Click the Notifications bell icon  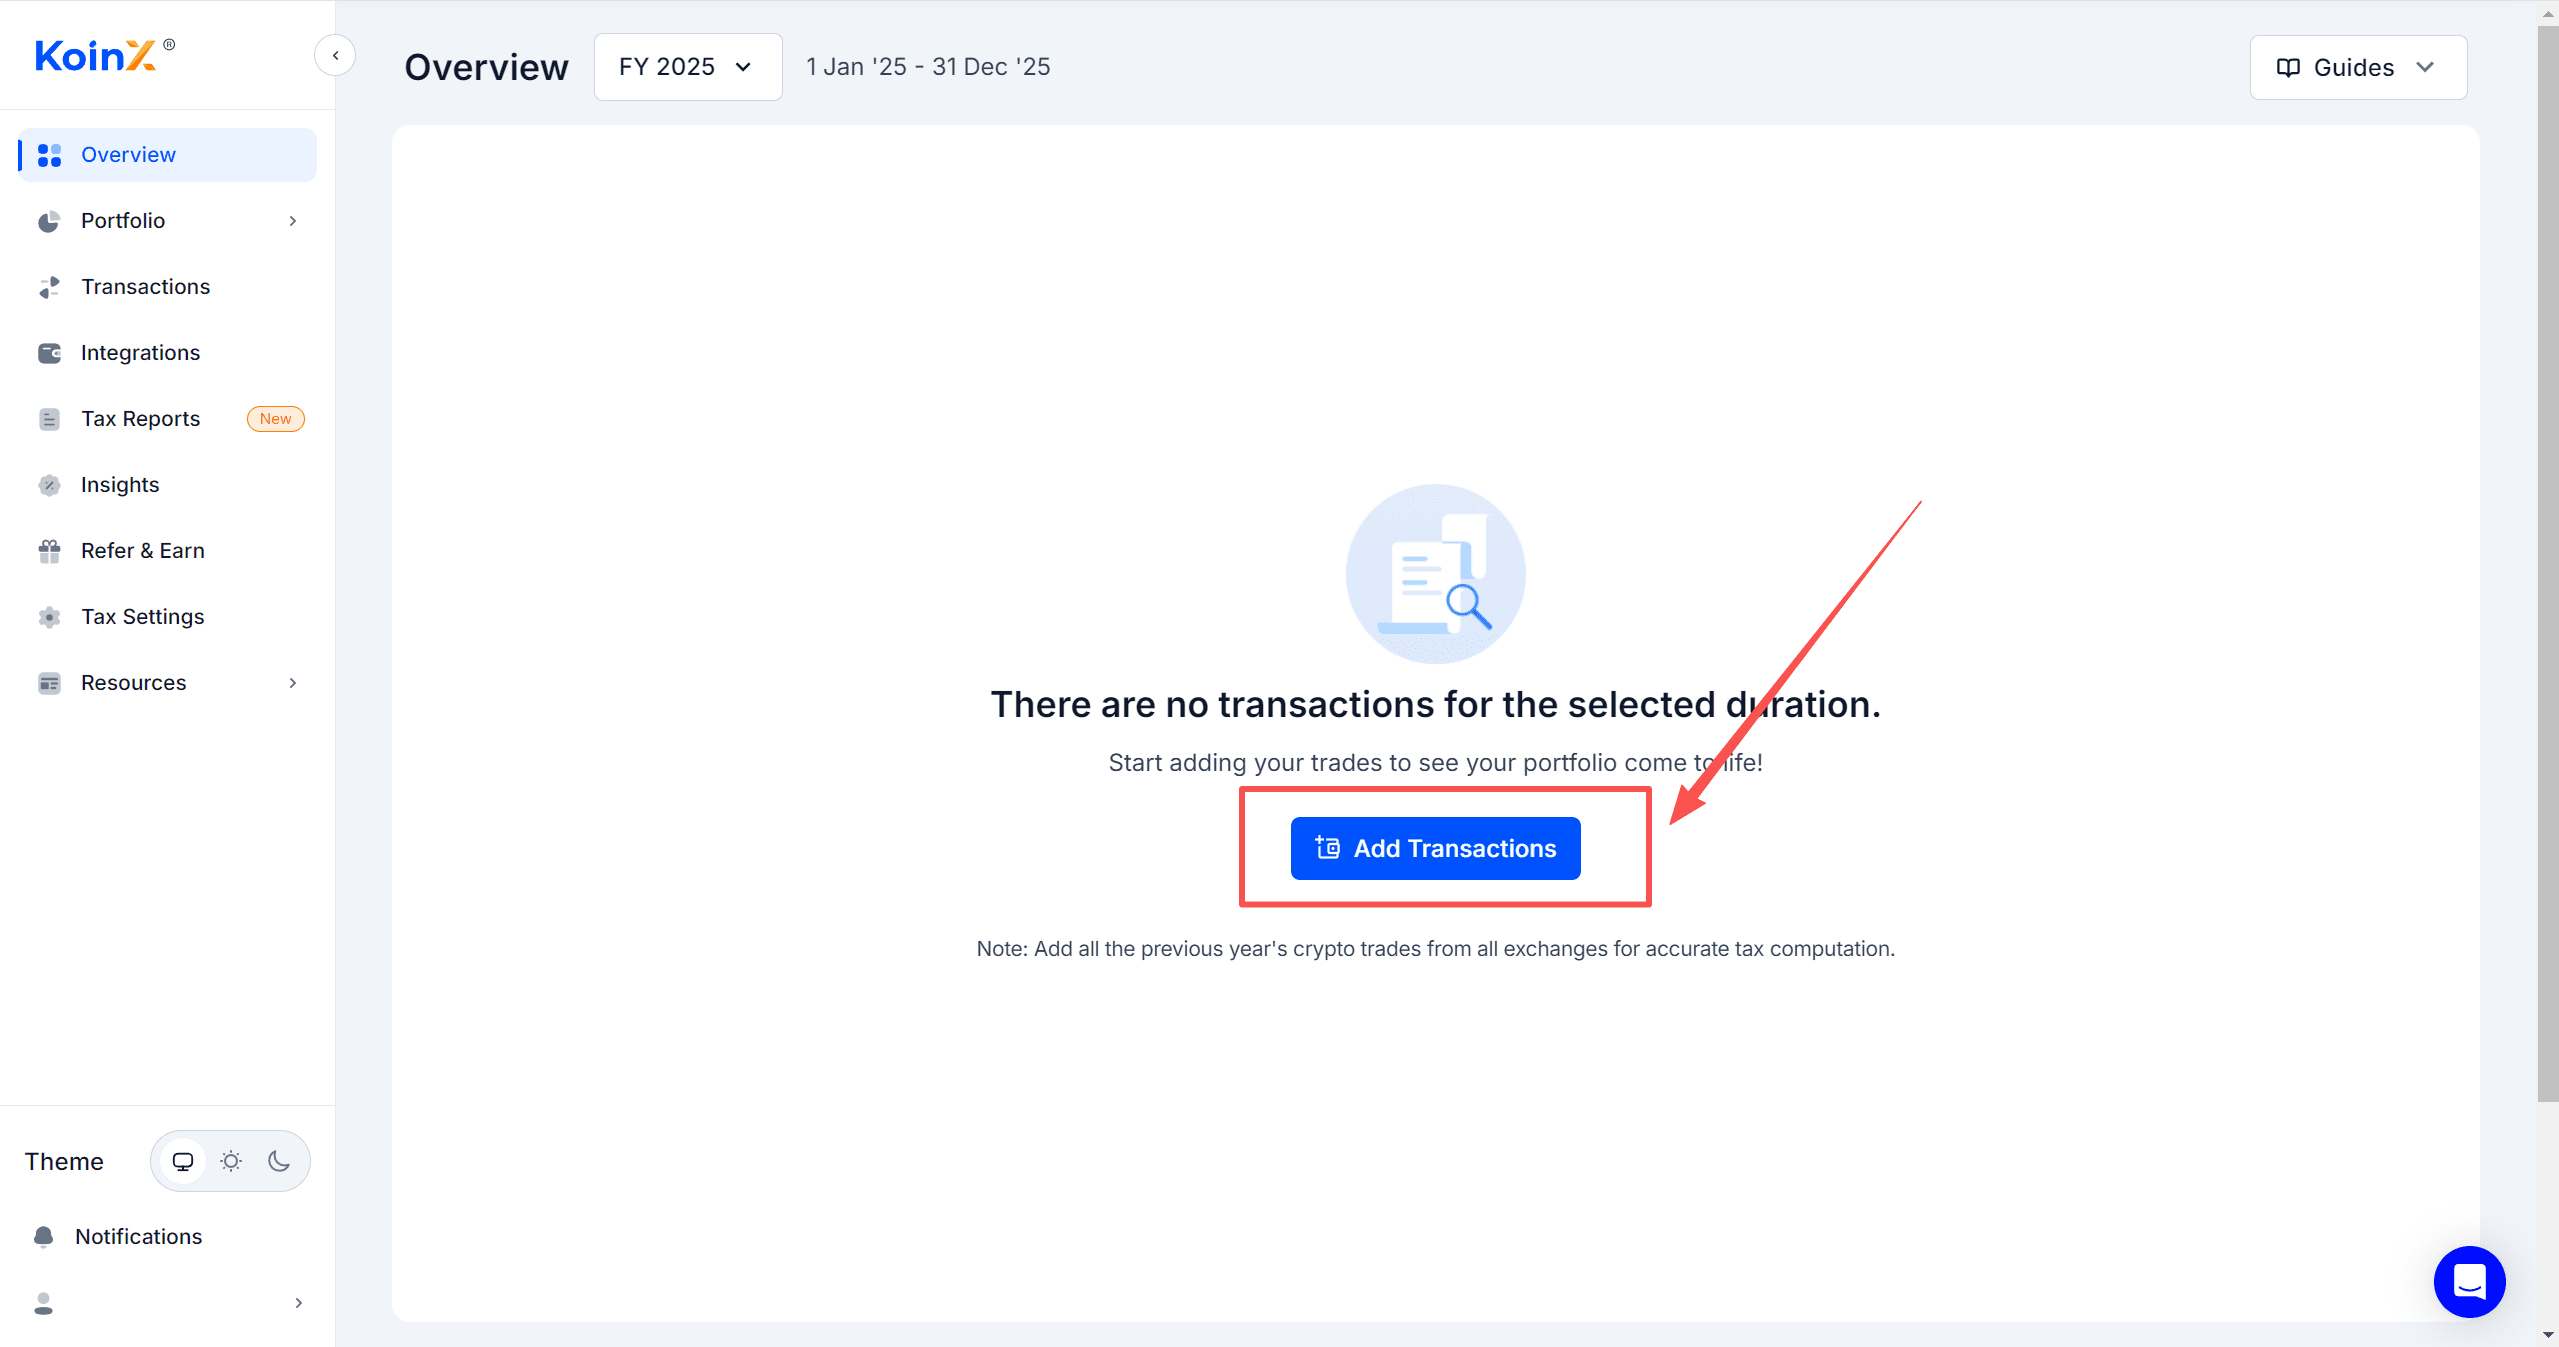click(44, 1236)
